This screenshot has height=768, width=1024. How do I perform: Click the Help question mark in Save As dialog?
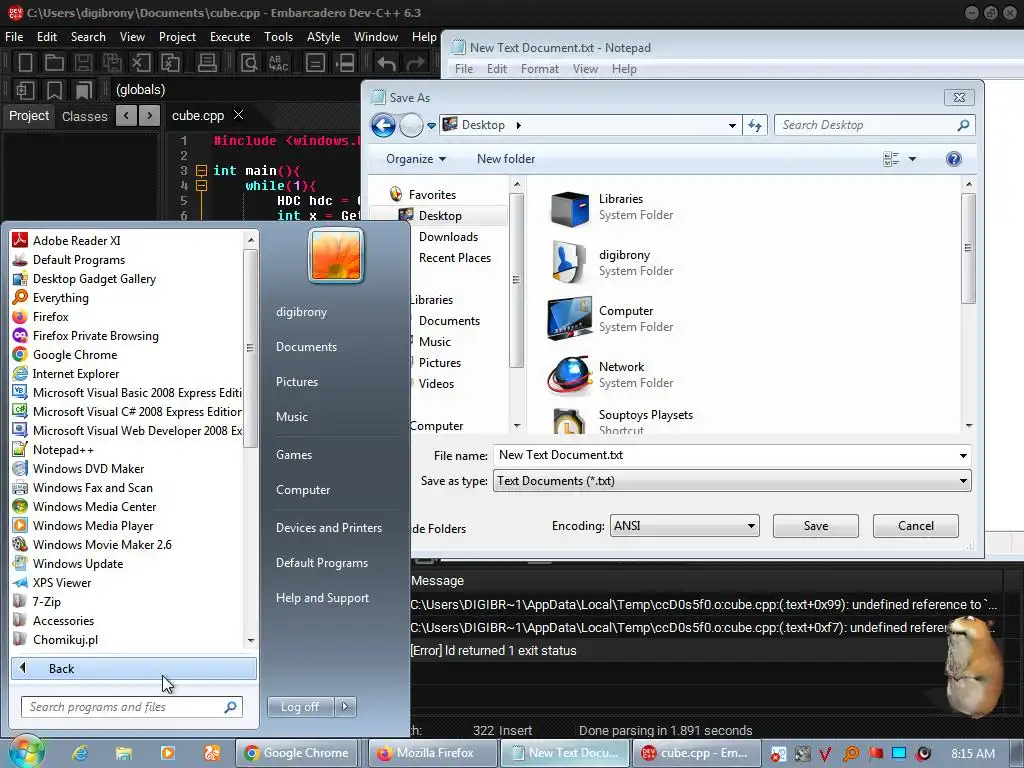[x=953, y=159]
